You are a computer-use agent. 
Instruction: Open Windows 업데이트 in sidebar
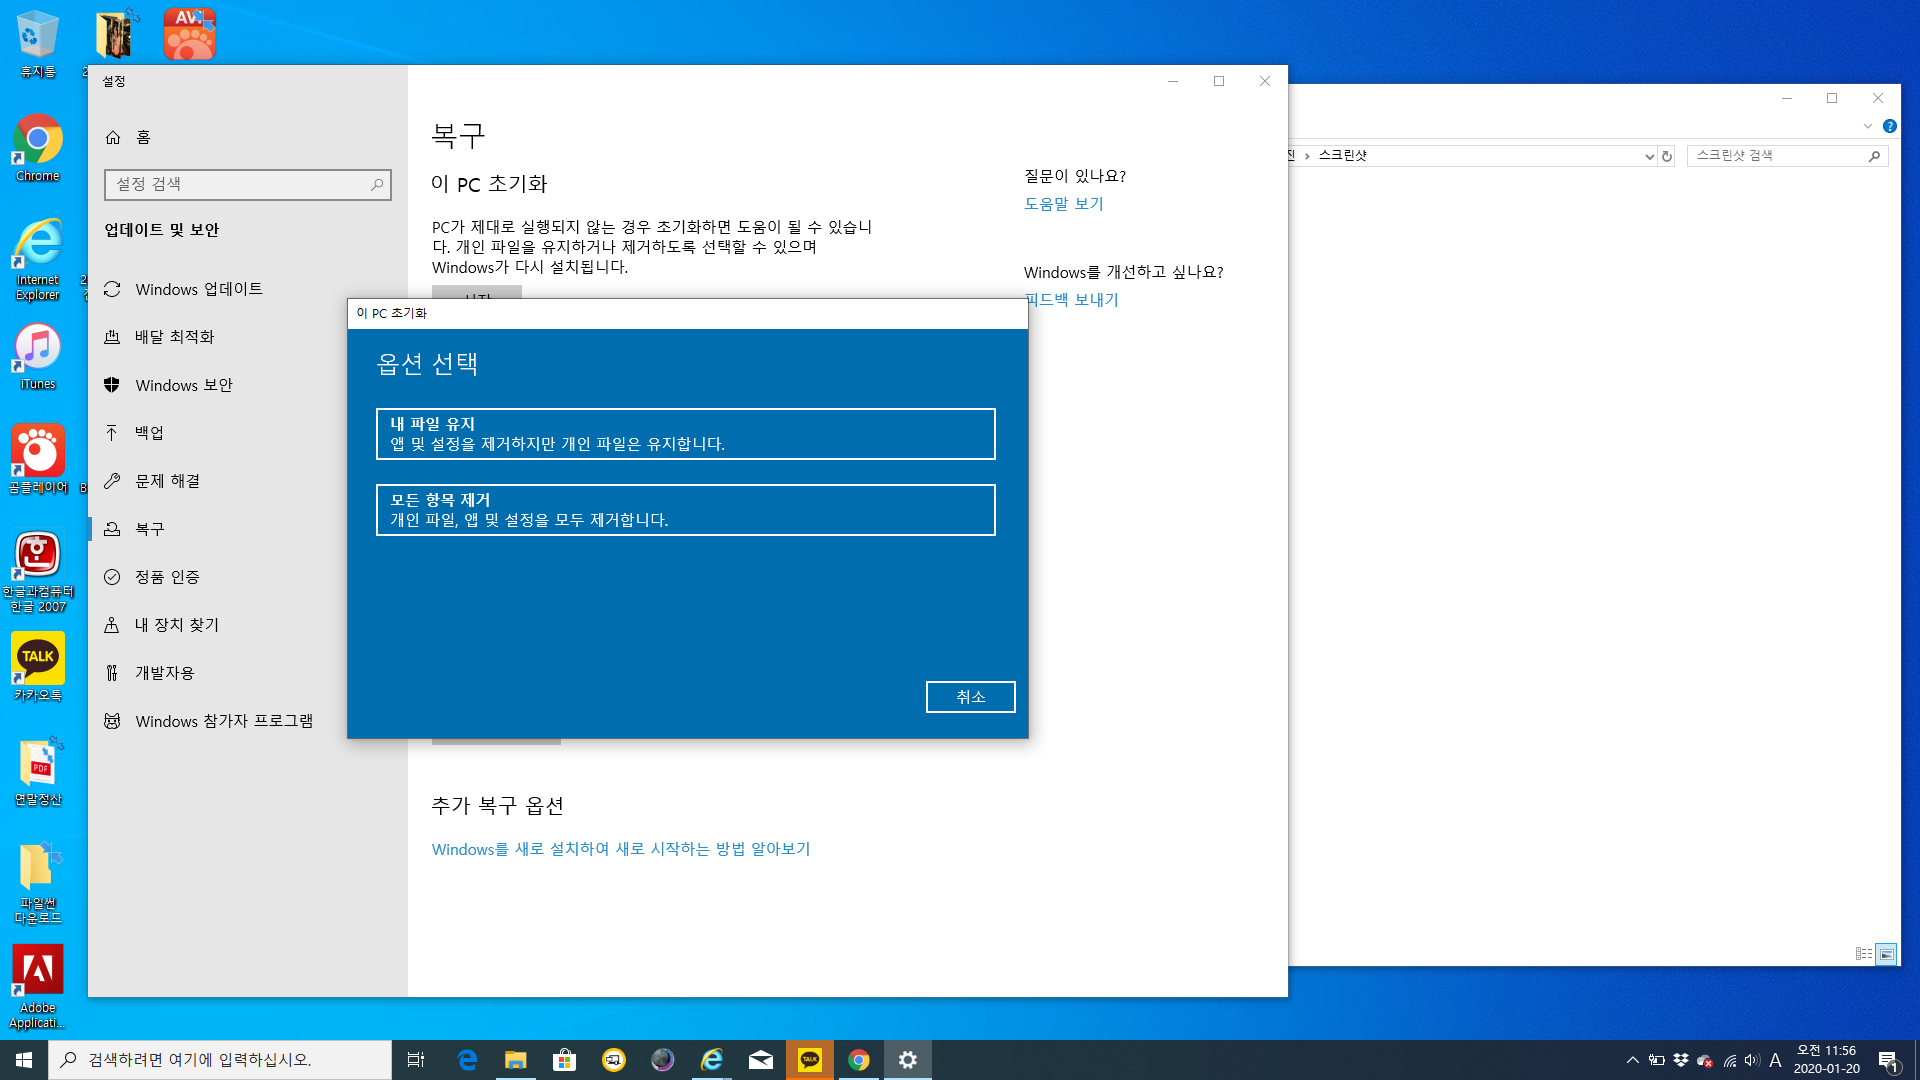(x=198, y=289)
